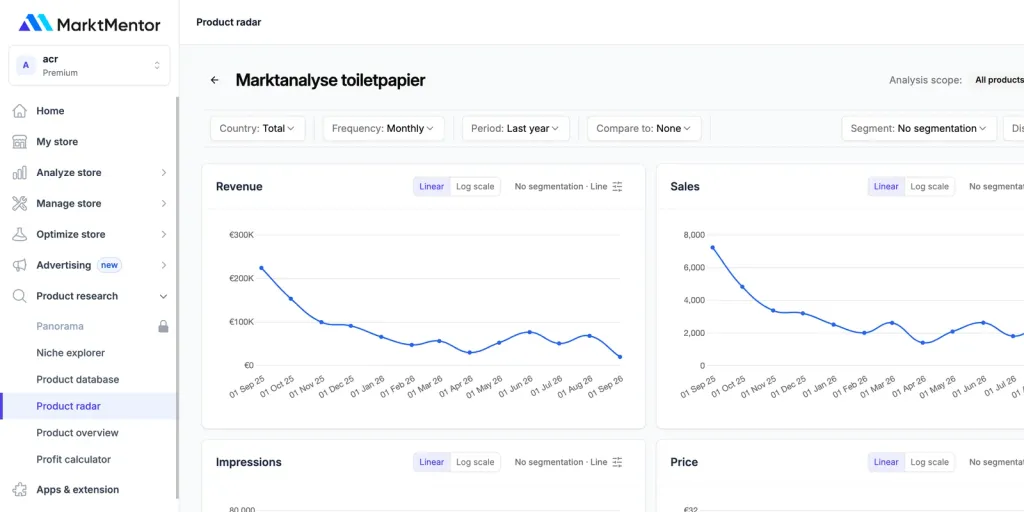
Task: Click the My store label
Action: pyautogui.click(x=57, y=142)
